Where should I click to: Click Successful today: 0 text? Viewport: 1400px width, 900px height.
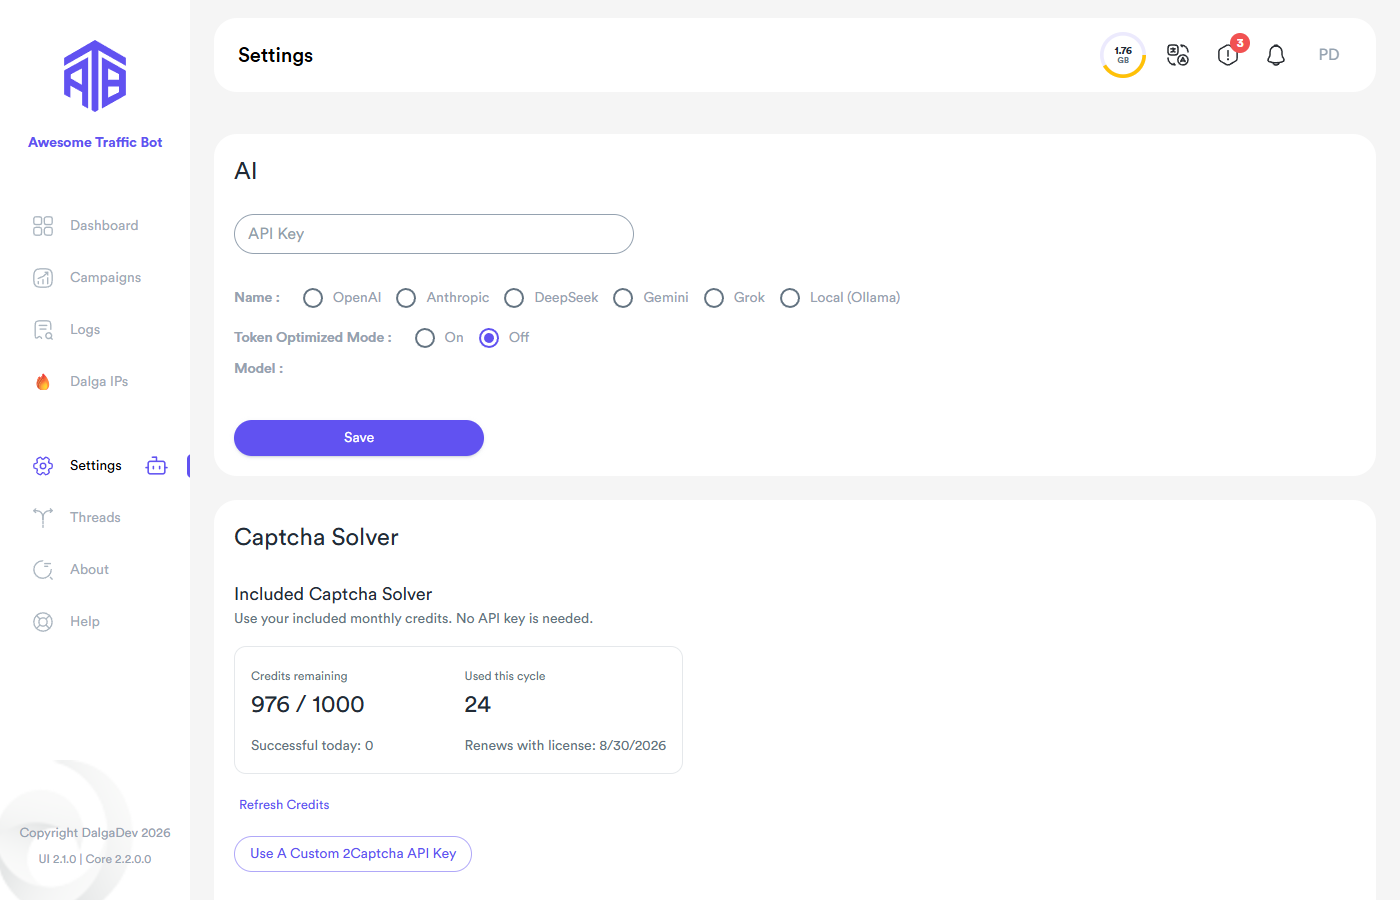[x=312, y=746]
